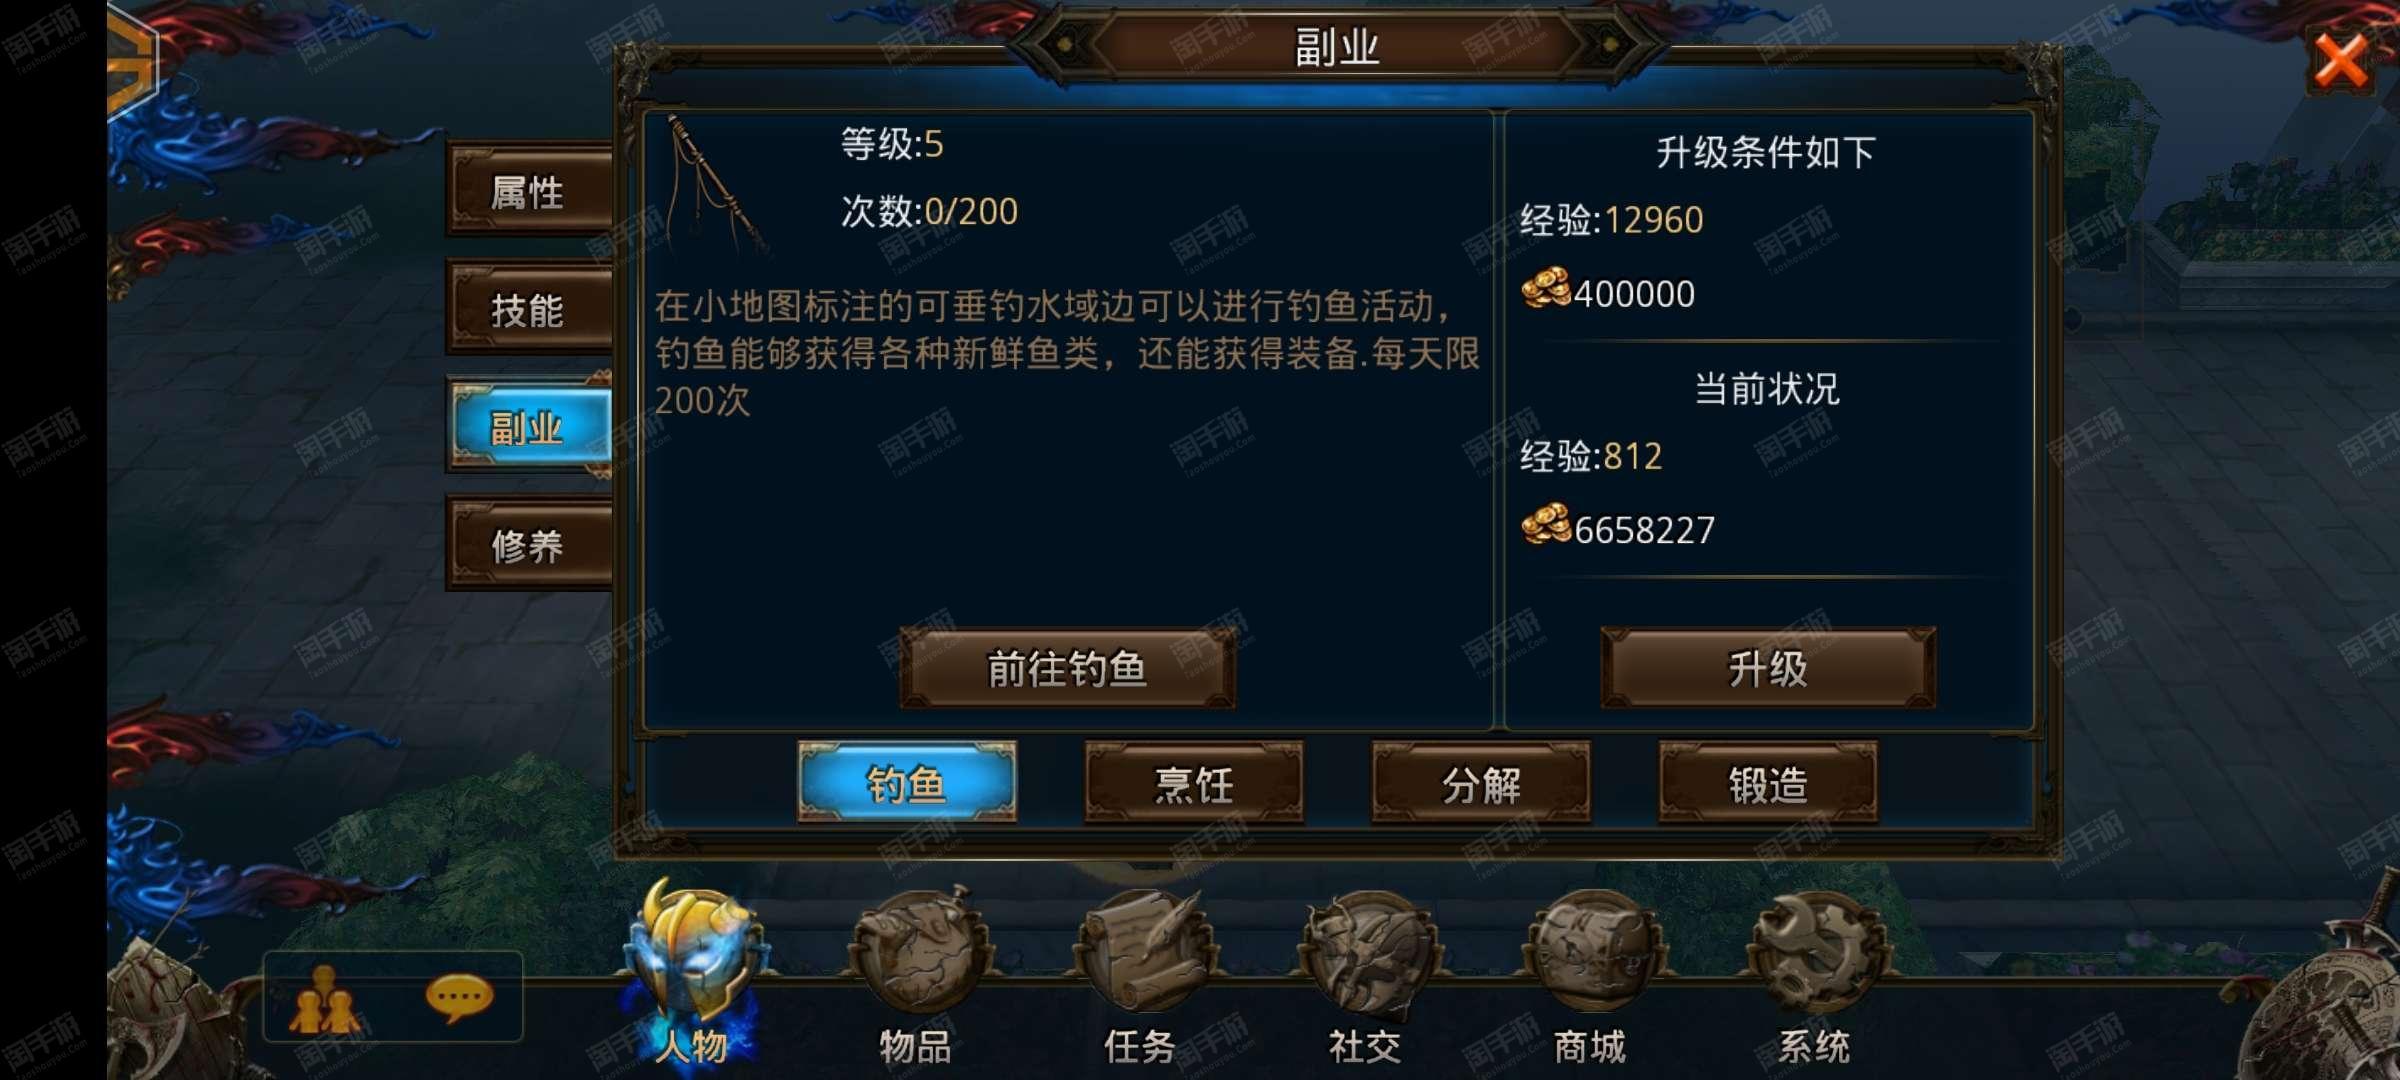The image size is (2400, 1080).
Task: Switch to the 修养 side tab
Action: (530, 545)
